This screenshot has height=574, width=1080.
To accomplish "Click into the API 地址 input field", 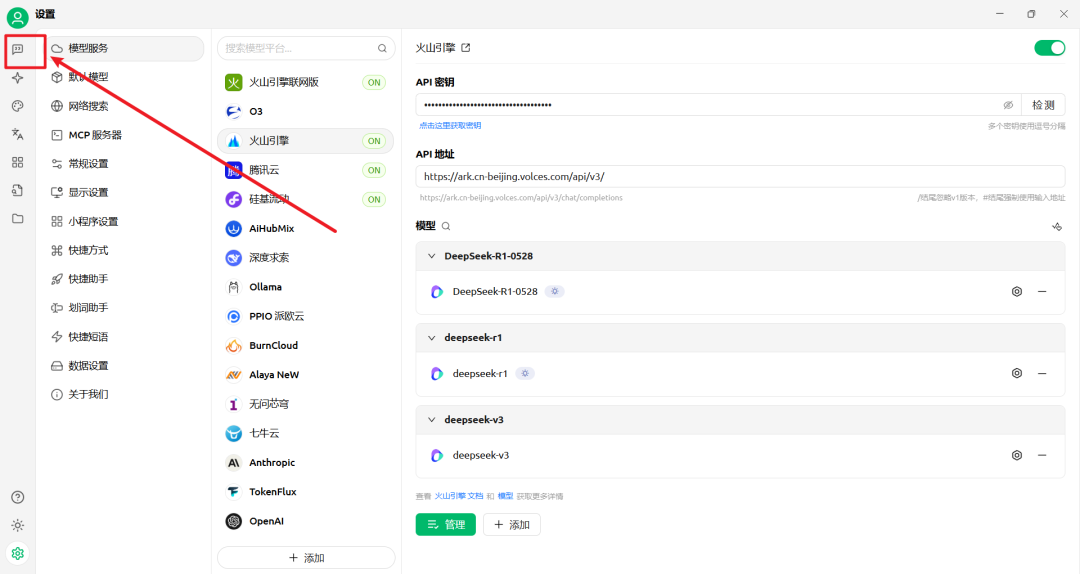I will 740,176.
